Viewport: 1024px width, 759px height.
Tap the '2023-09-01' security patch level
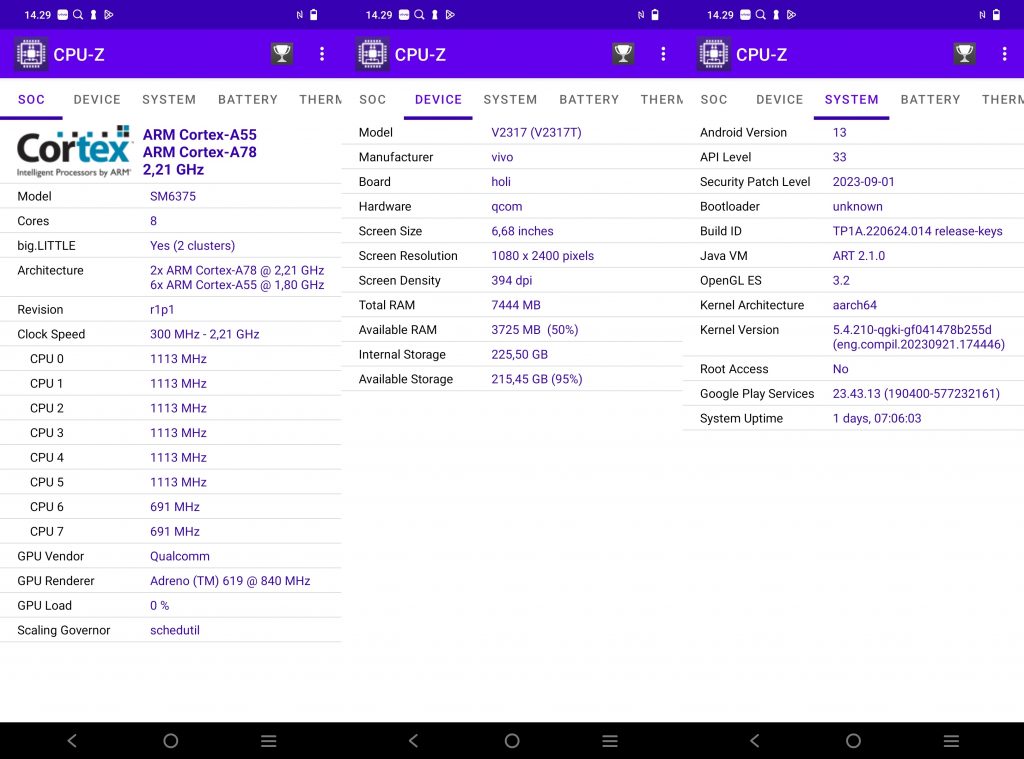863,182
